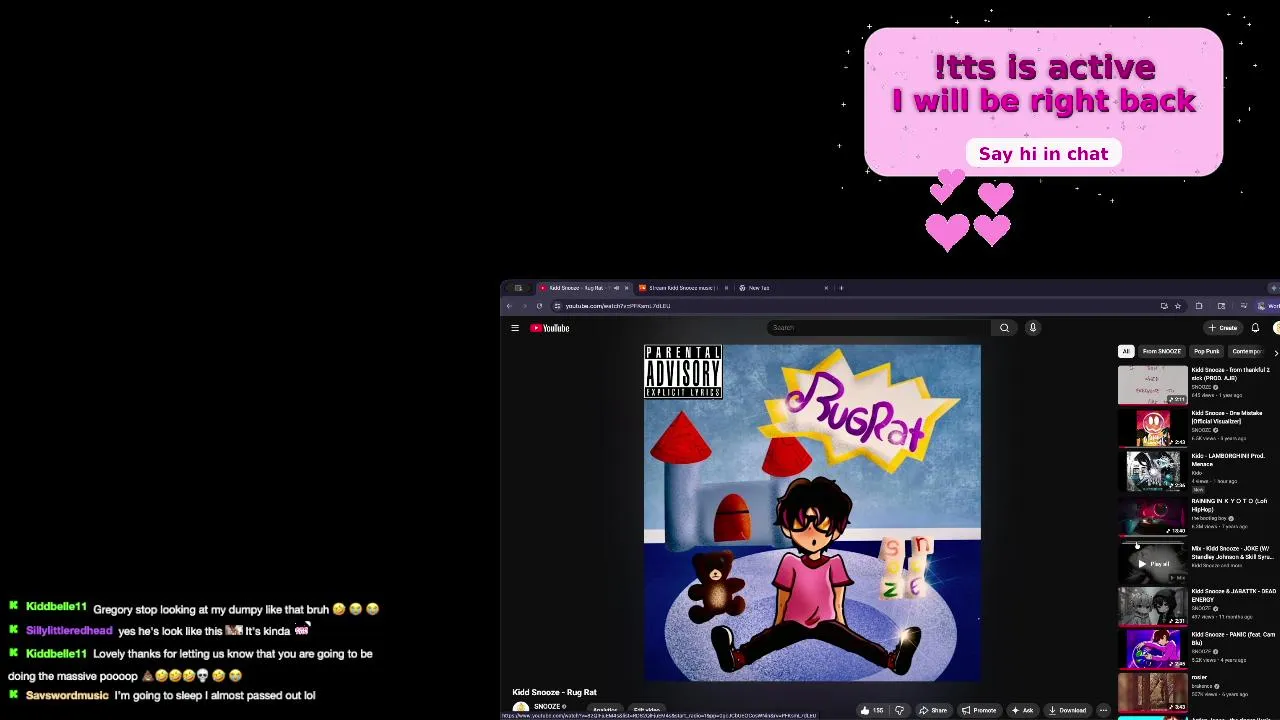
Task: Click the Share button under the video
Action: (x=933, y=710)
